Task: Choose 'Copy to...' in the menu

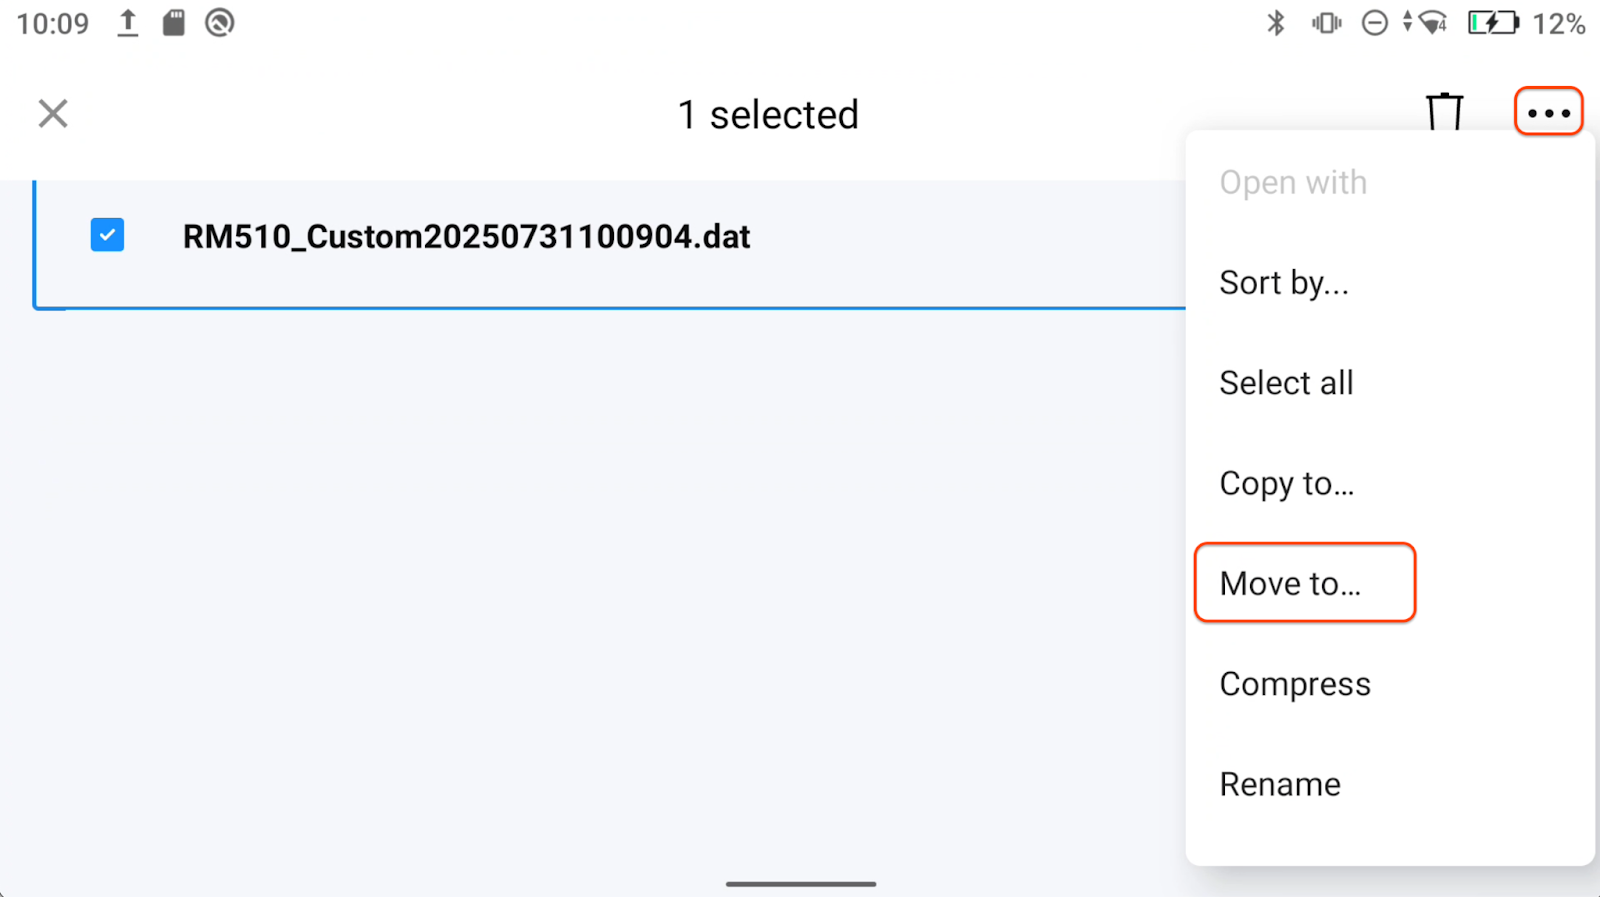Action: [1286, 484]
